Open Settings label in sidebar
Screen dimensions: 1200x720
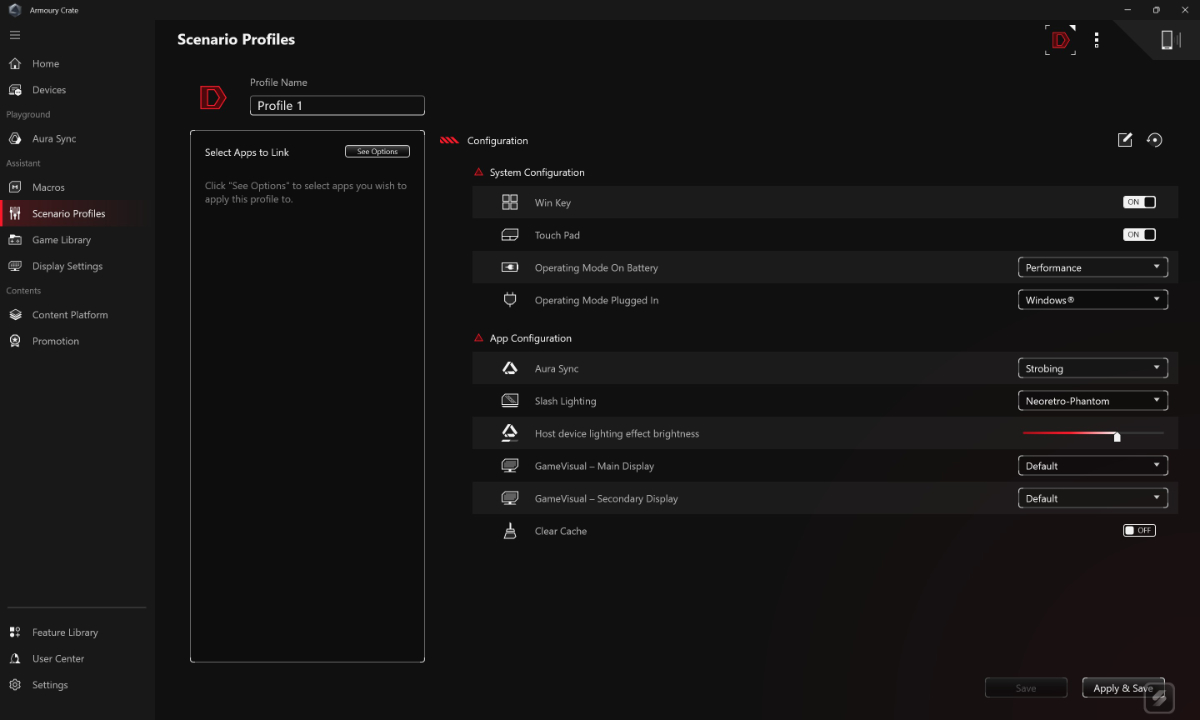tap(50, 685)
